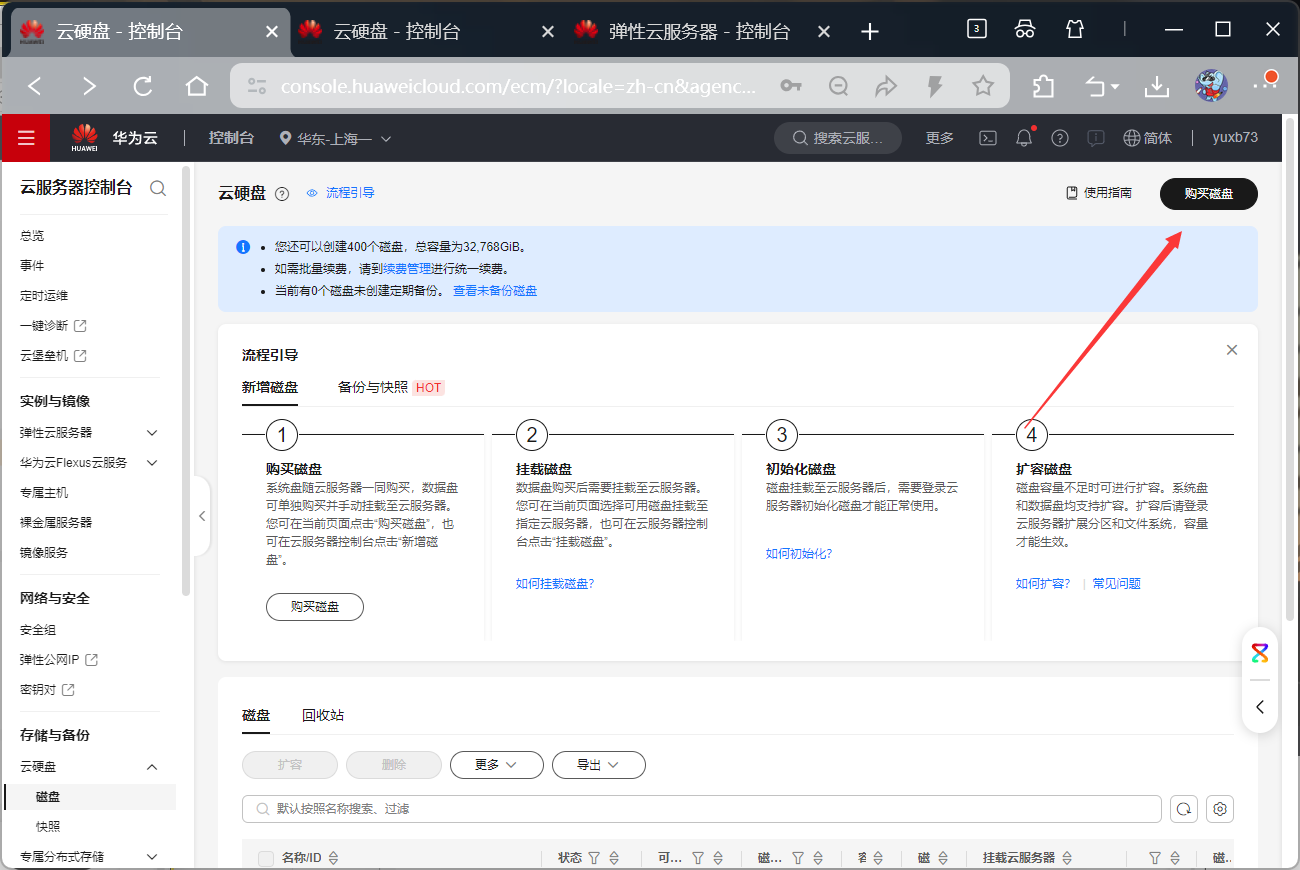Image resolution: width=1300 pixels, height=870 pixels.
Task: Click the browser reload button
Action: [x=143, y=87]
